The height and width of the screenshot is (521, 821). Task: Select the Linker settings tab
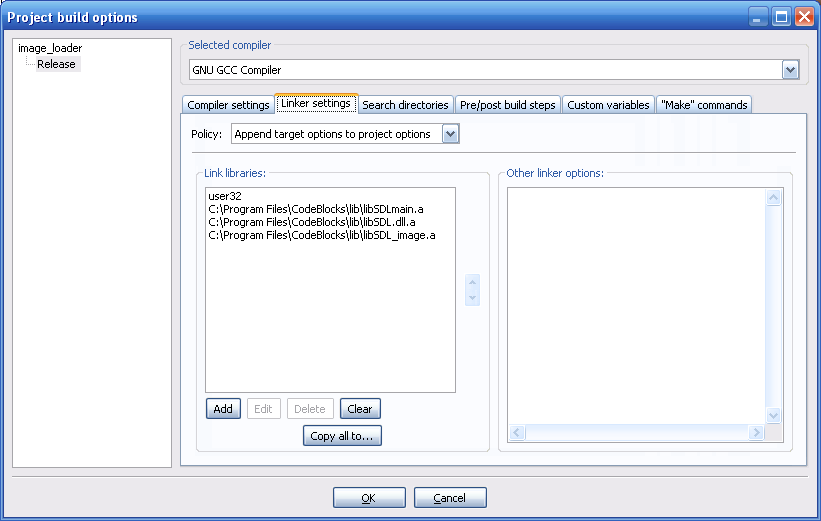(315, 104)
